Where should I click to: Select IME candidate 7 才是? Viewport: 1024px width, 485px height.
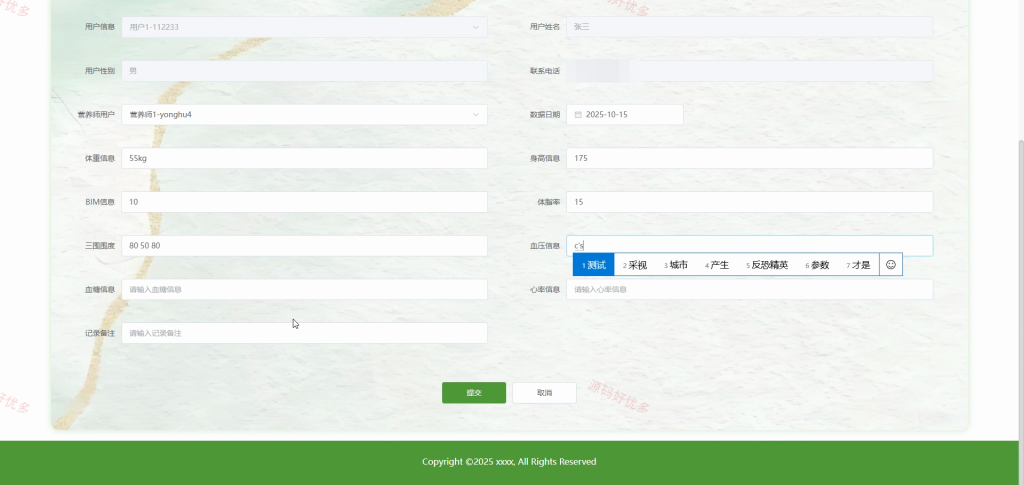[858, 265]
